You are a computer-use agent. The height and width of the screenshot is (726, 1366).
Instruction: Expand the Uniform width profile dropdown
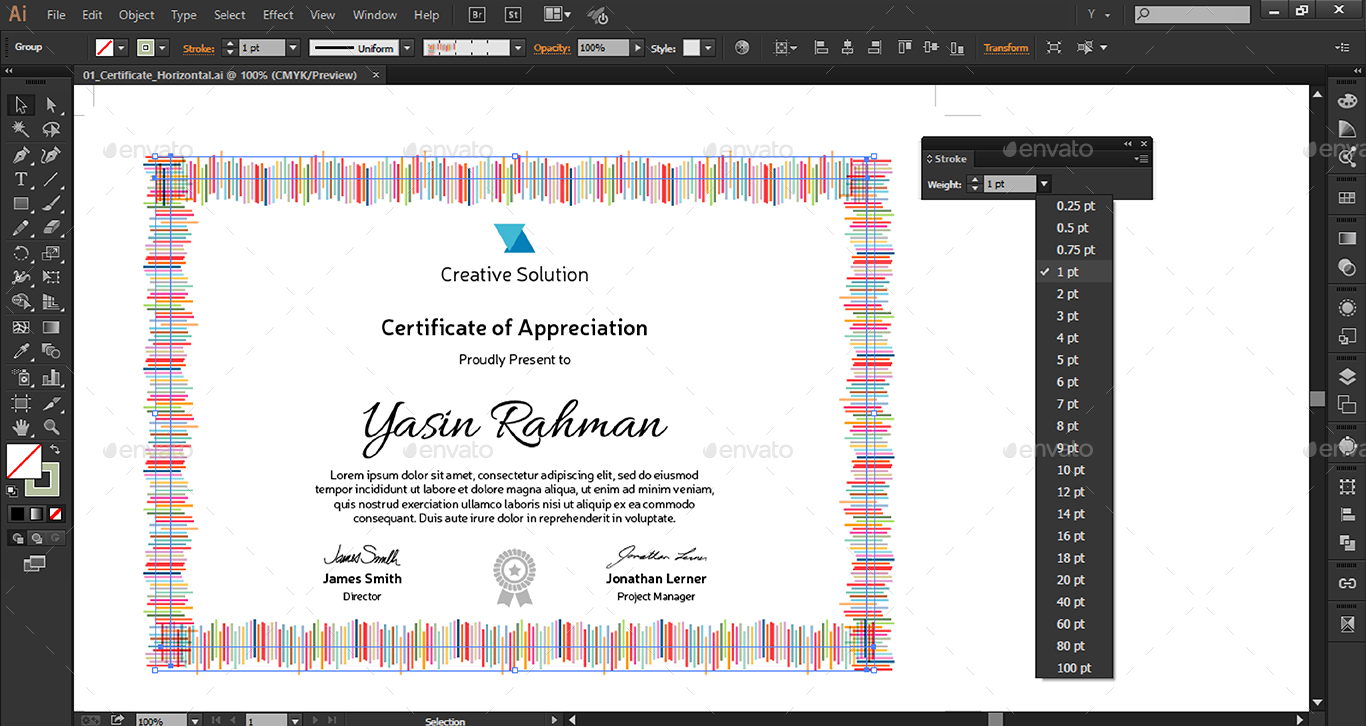coord(407,48)
